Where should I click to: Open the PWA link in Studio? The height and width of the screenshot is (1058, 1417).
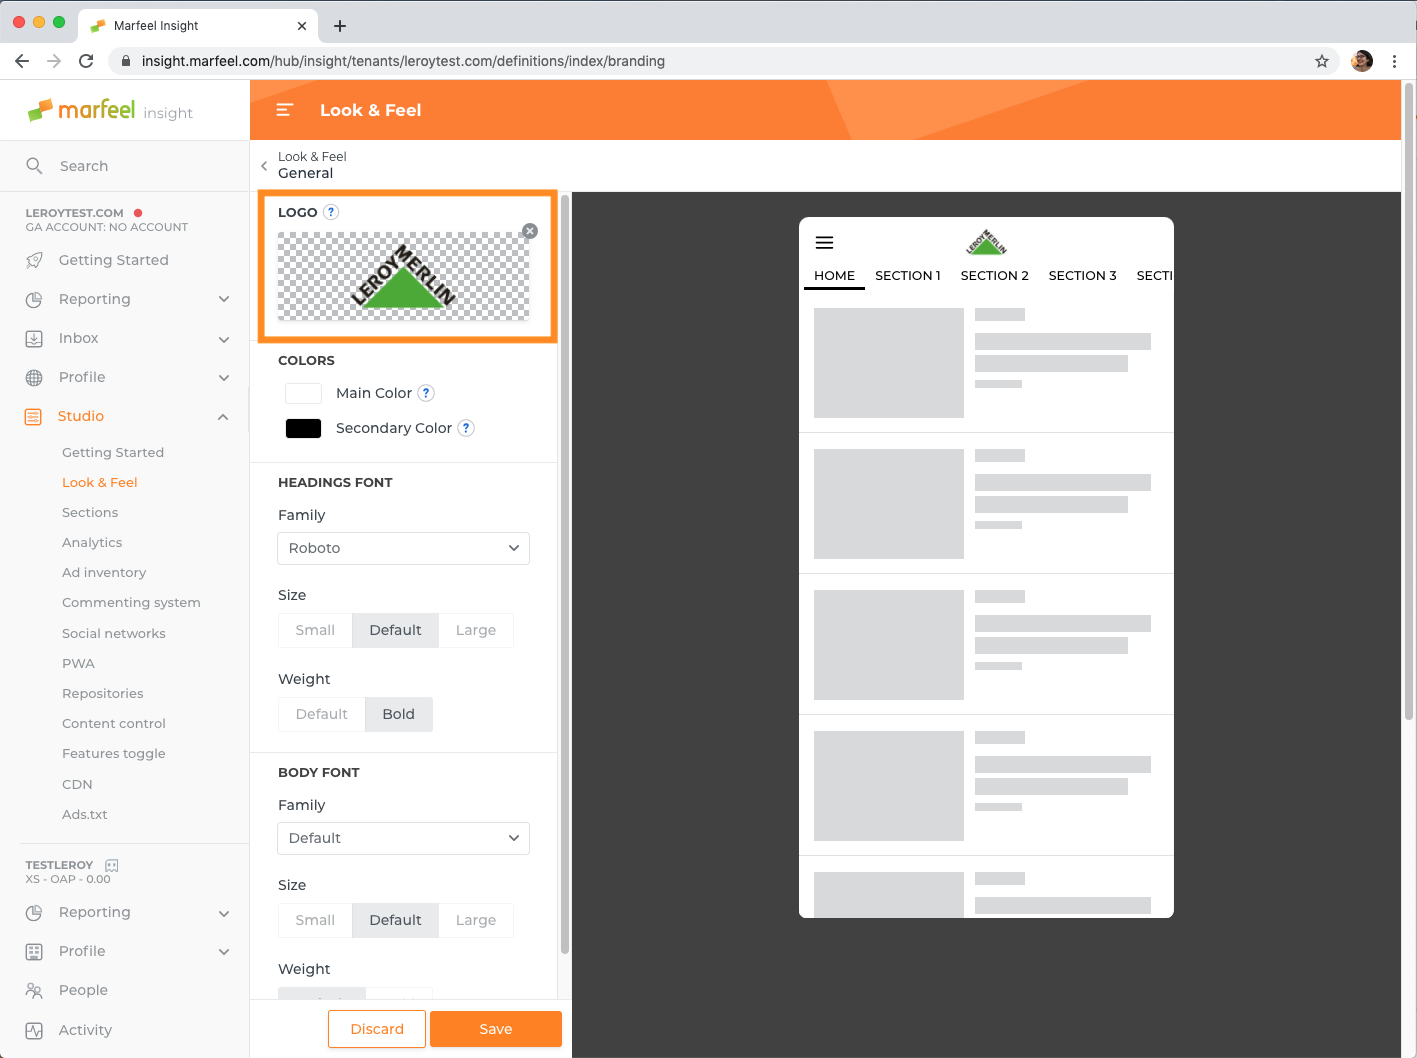[x=78, y=663]
